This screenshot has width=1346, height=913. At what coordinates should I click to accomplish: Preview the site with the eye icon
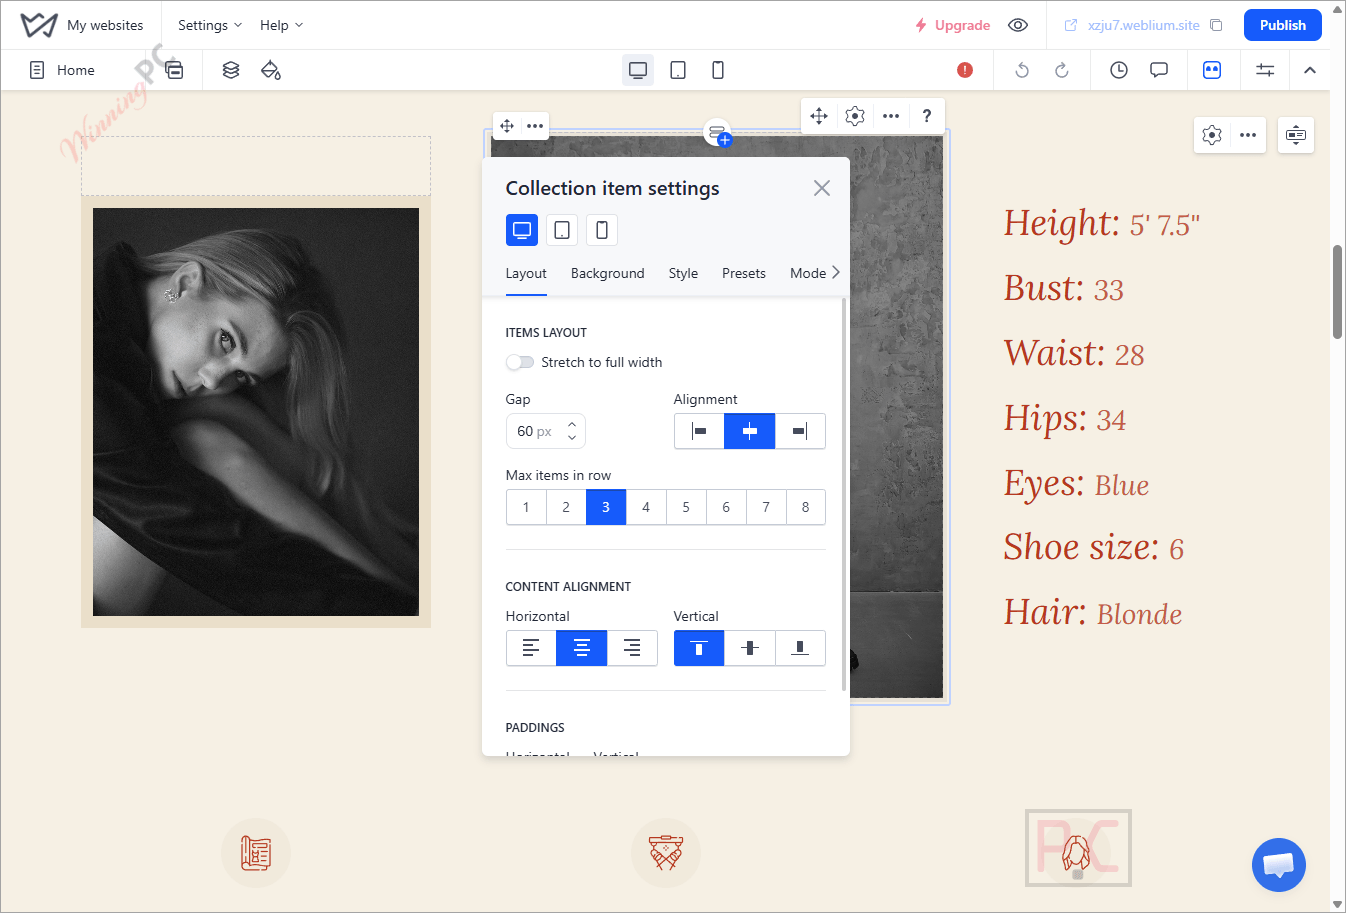pos(1018,25)
